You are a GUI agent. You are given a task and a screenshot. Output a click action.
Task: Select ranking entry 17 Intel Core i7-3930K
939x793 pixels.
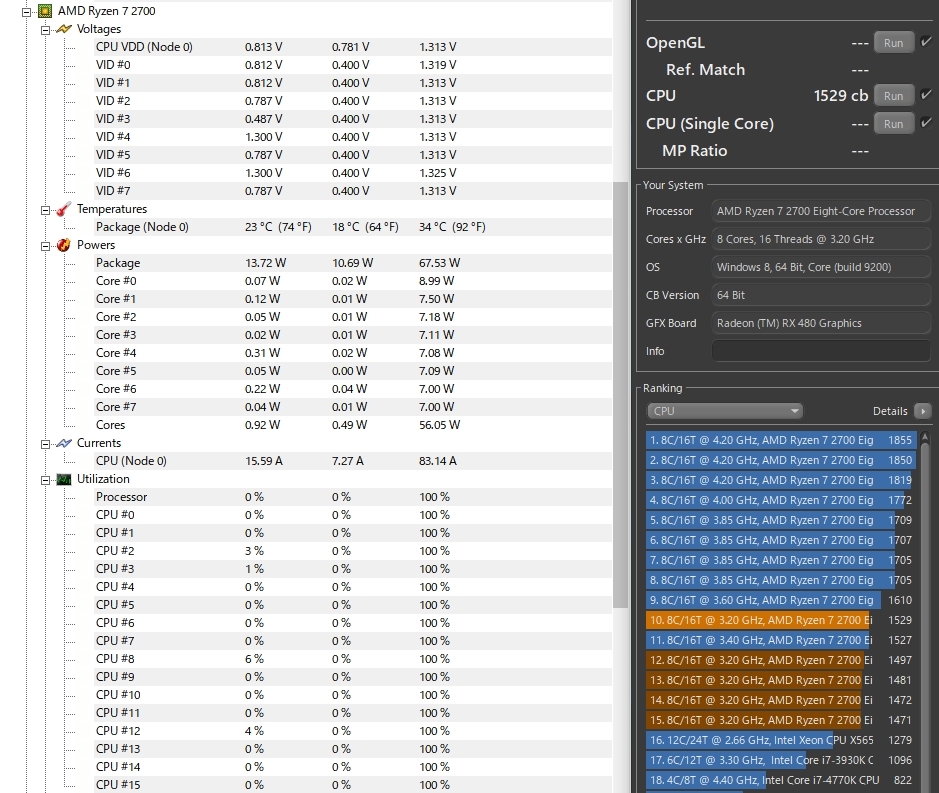click(x=781, y=760)
